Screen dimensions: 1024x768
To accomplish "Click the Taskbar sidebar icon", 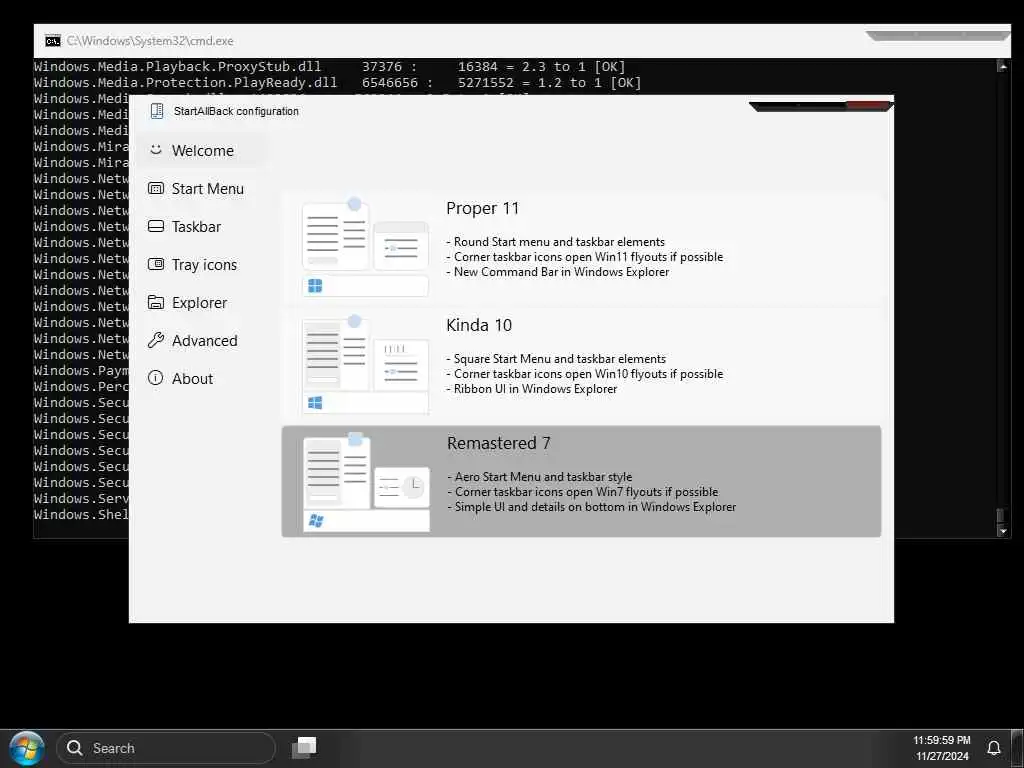I will click(x=155, y=226).
